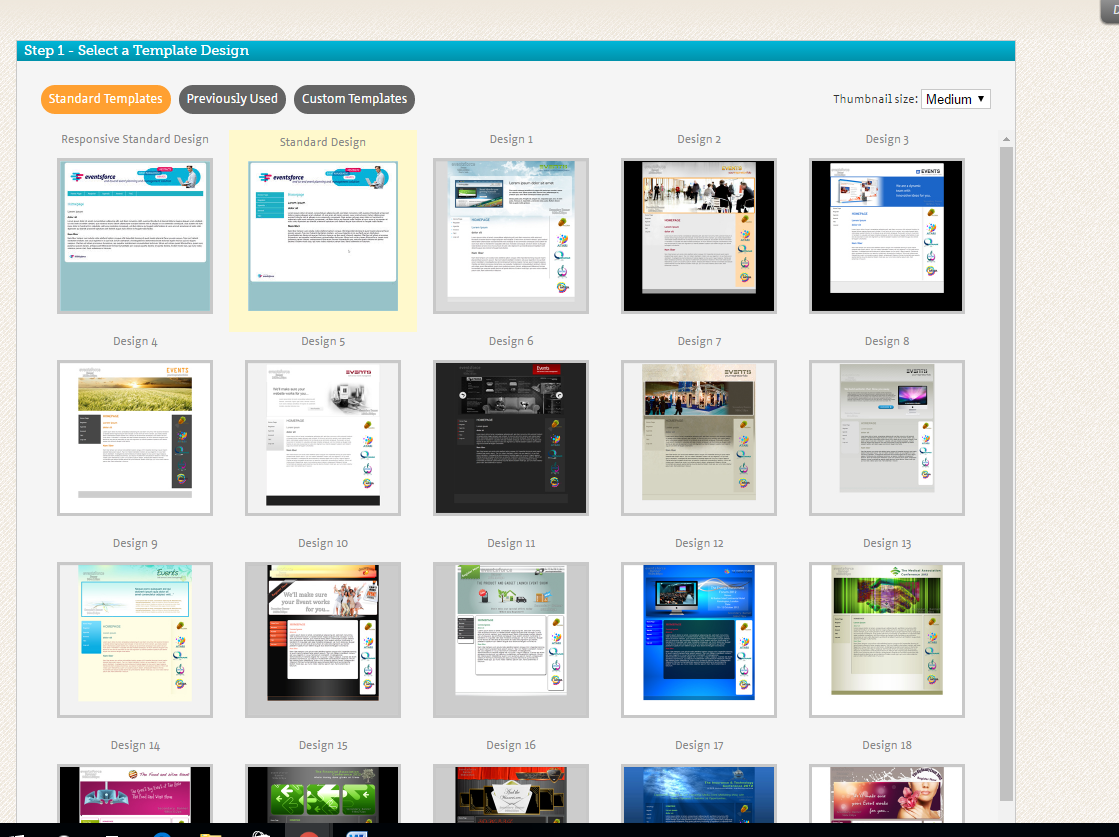This screenshot has width=1119, height=837.
Task: Choose the Design 18 template thumbnail
Action: [887, 793]
